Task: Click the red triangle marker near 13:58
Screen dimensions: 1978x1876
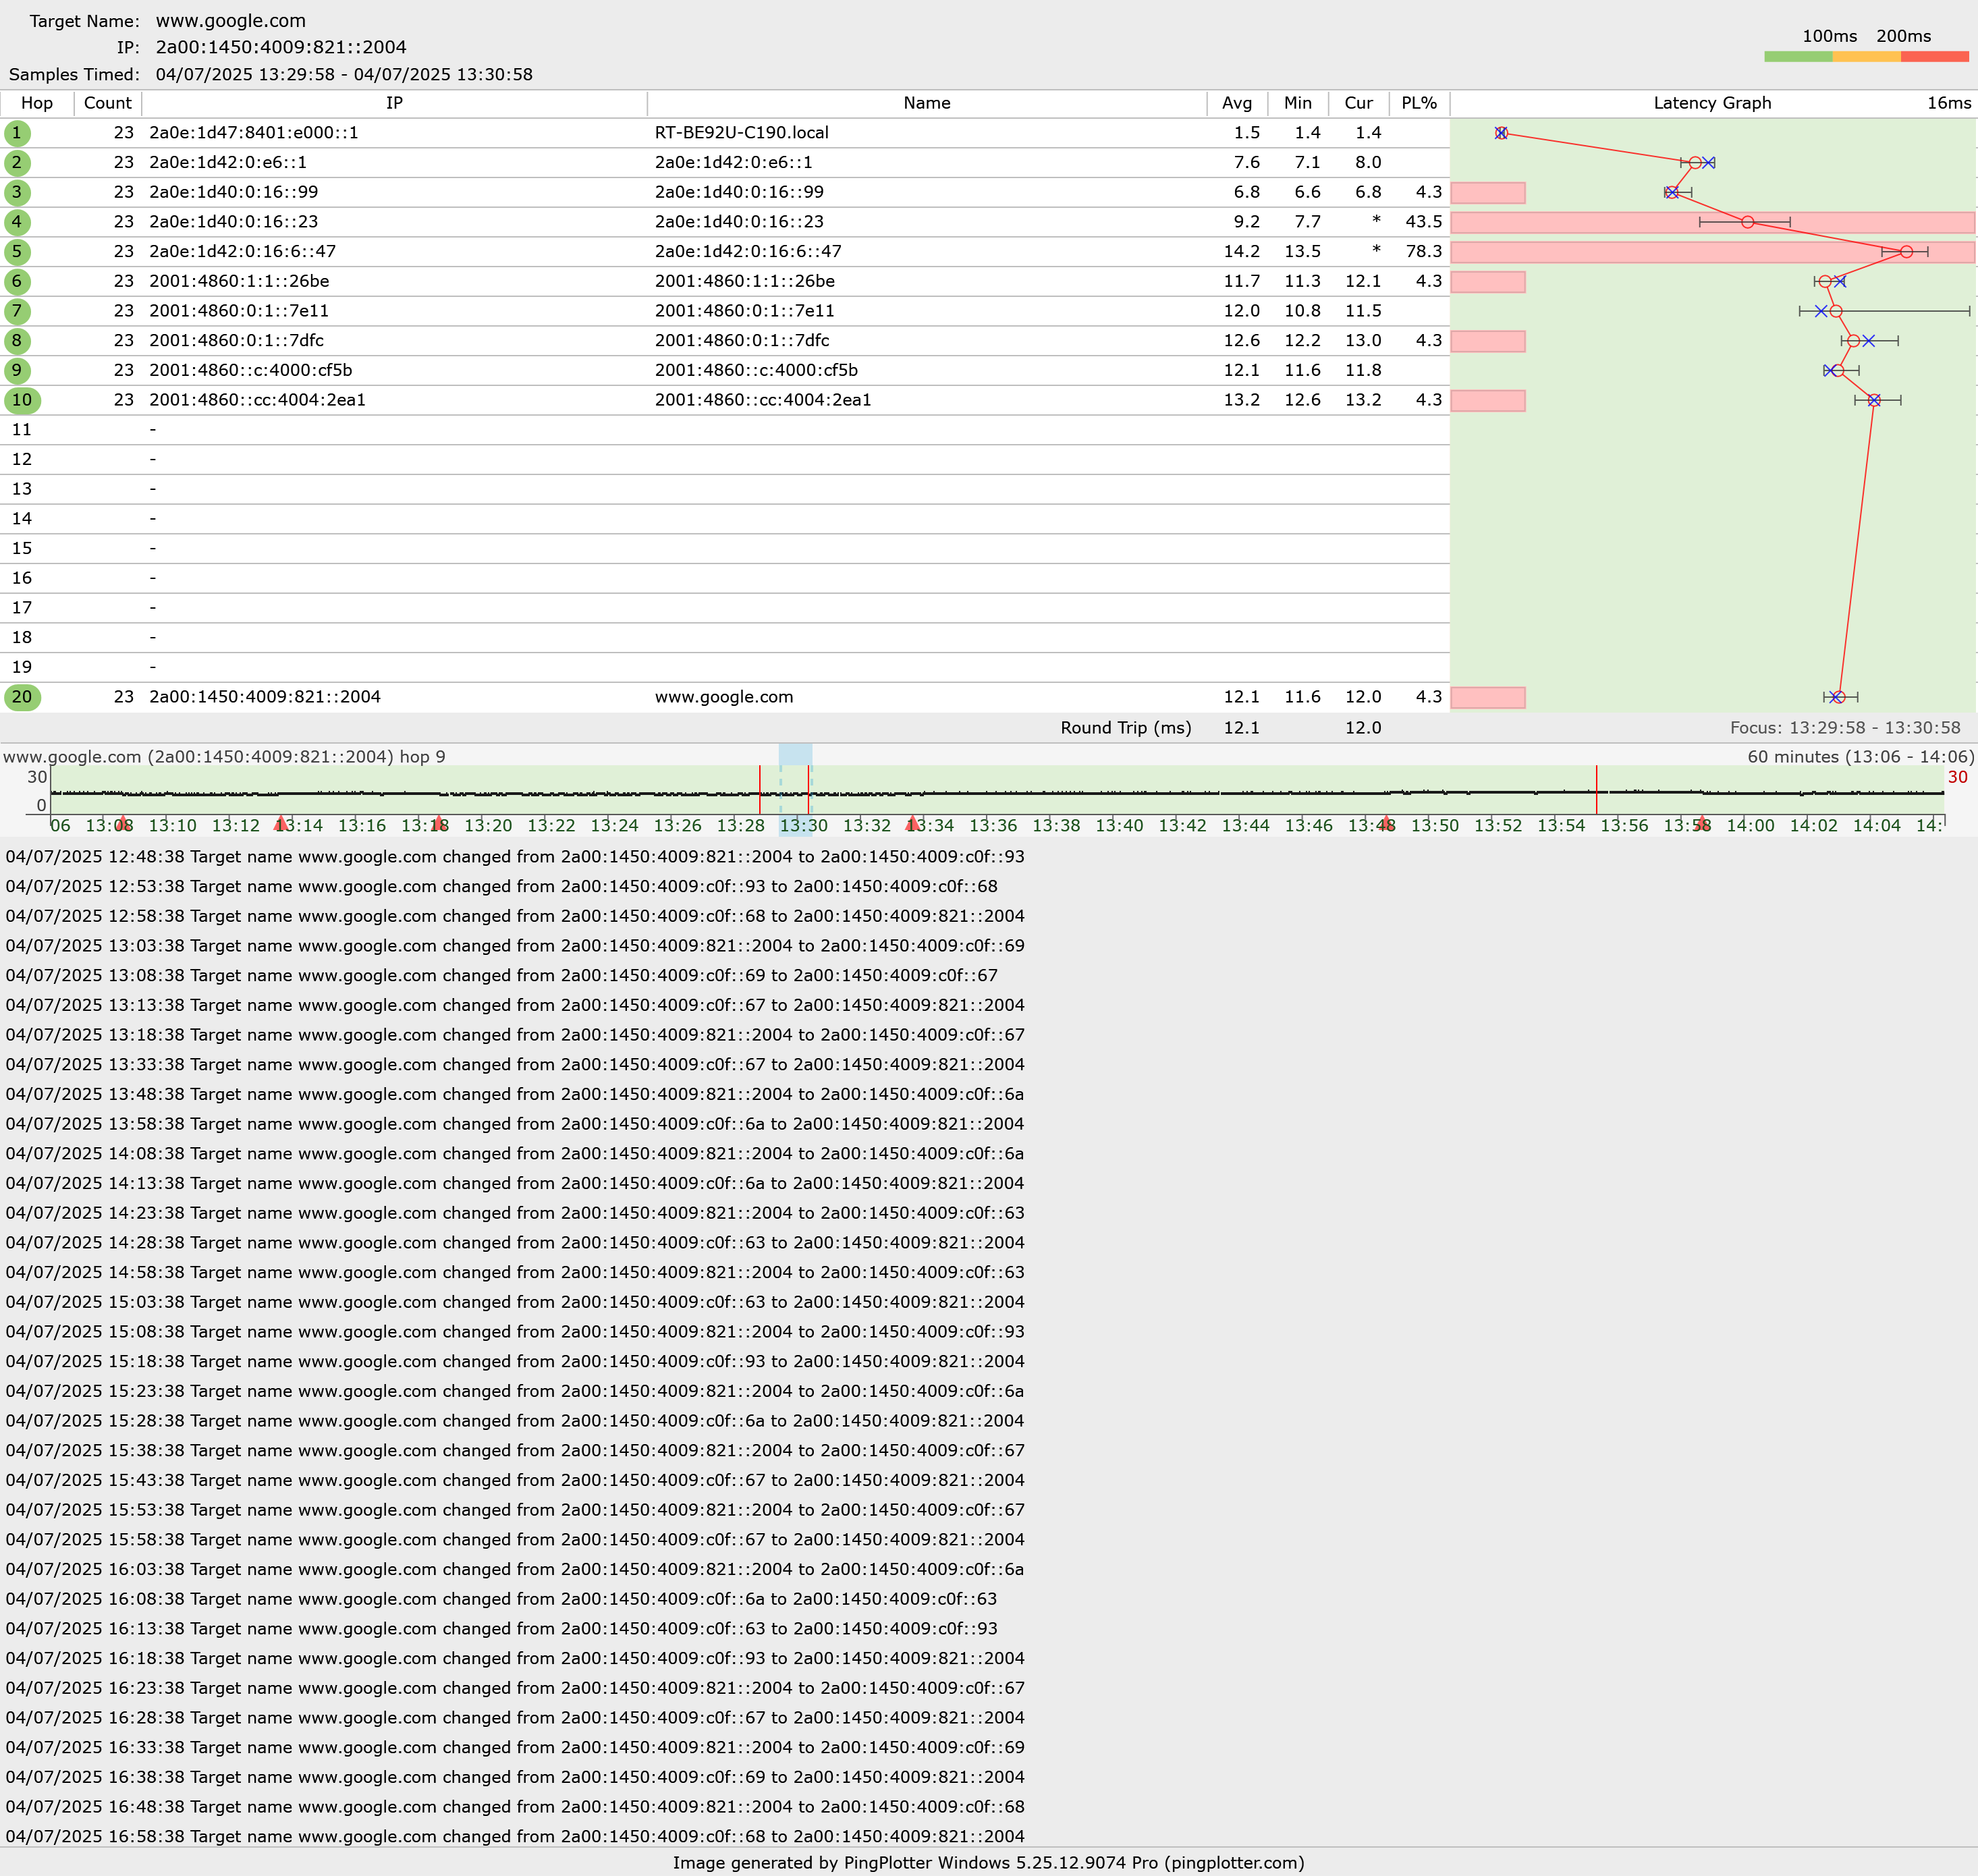Action: click(1702, 823)
